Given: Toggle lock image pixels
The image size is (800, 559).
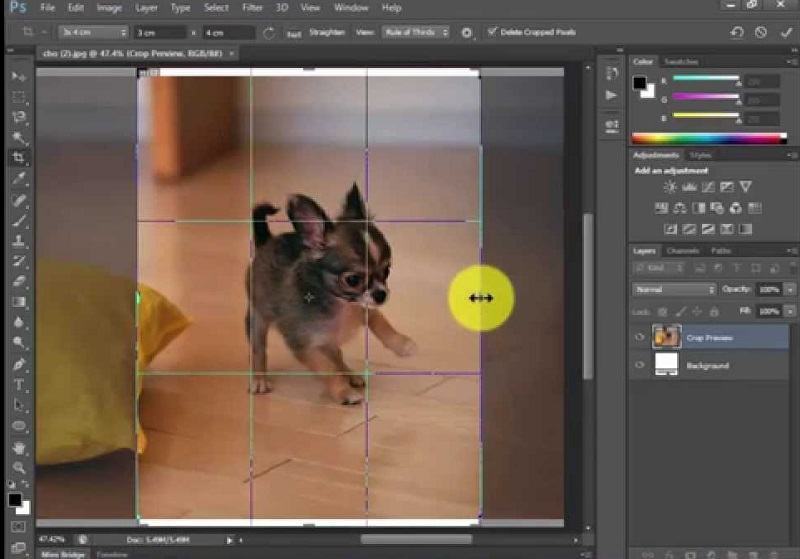Looking at the screenshot, I should (x=681, y=311).
